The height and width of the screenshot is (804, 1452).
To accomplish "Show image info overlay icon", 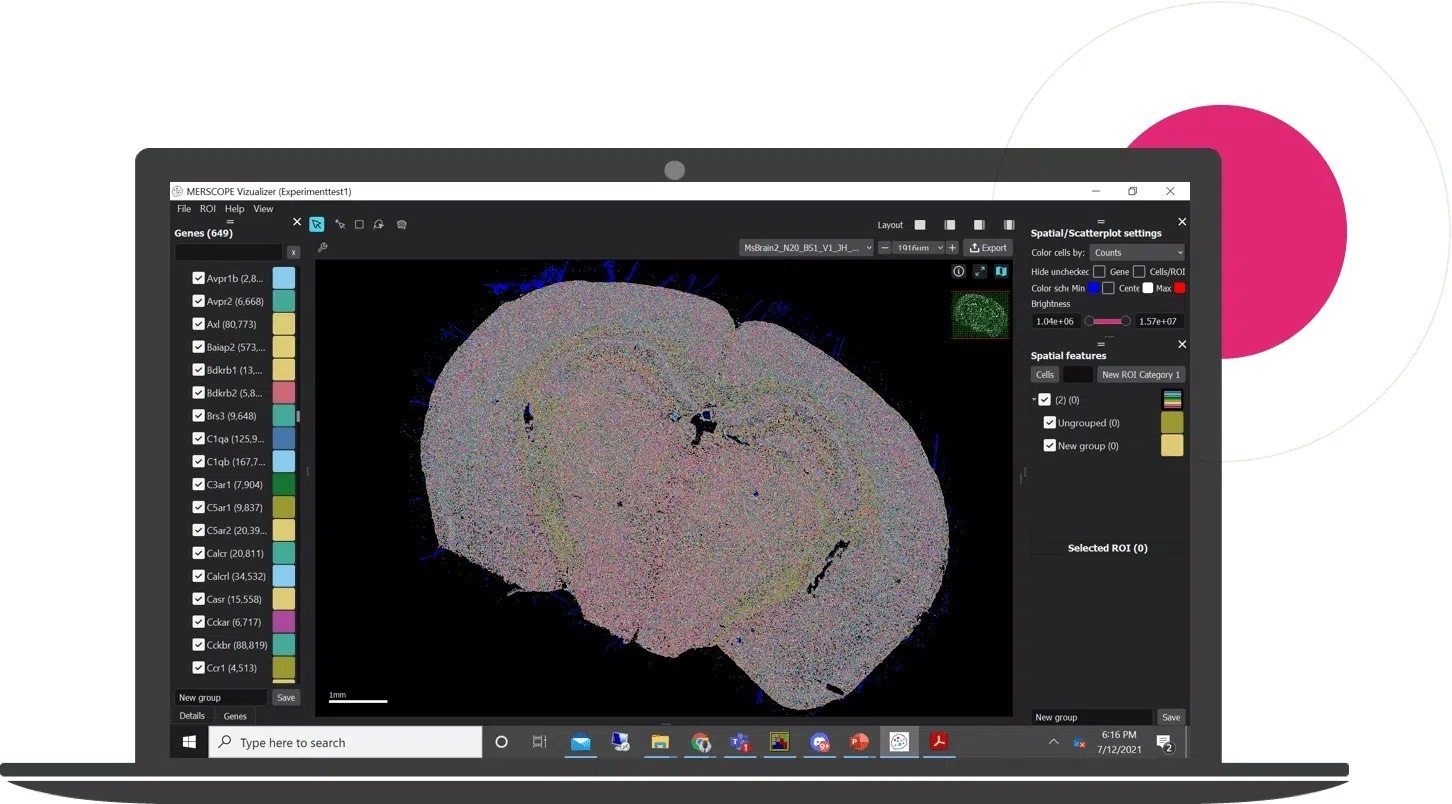I will (x=958, y=271).
